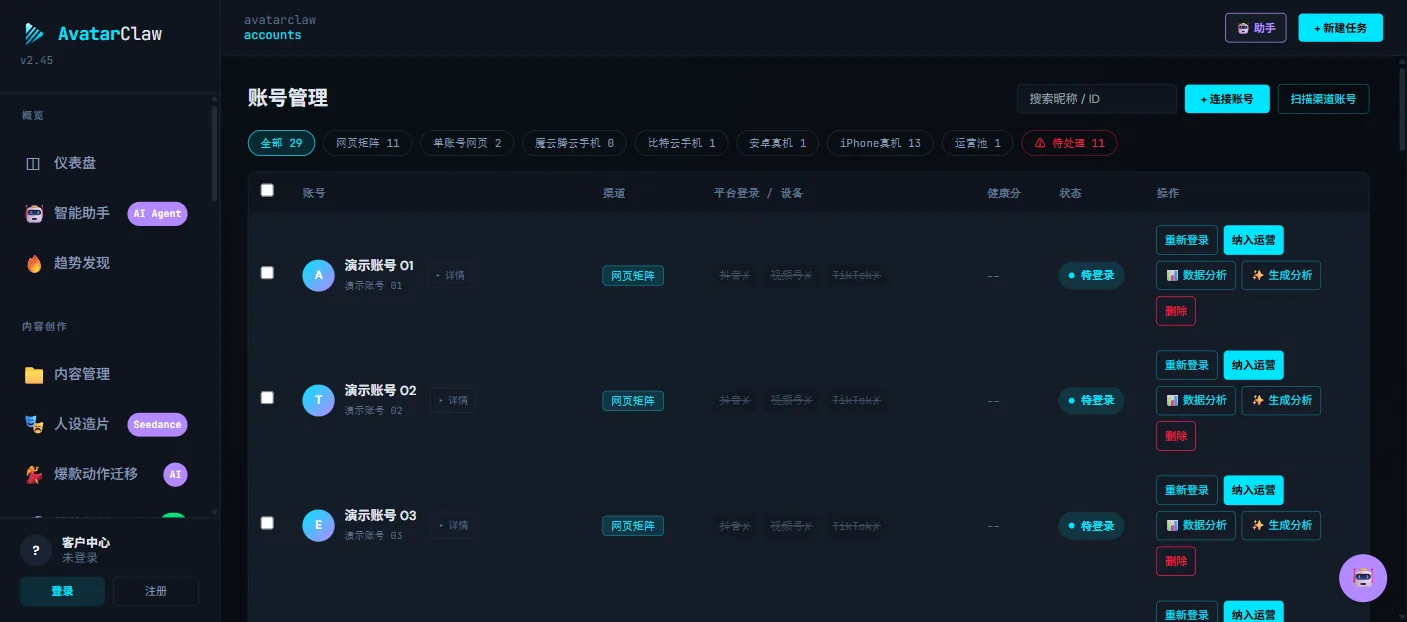
Task: Filter by 安卓真机 1
Action: pyautogui.click(x=778, y=143)
